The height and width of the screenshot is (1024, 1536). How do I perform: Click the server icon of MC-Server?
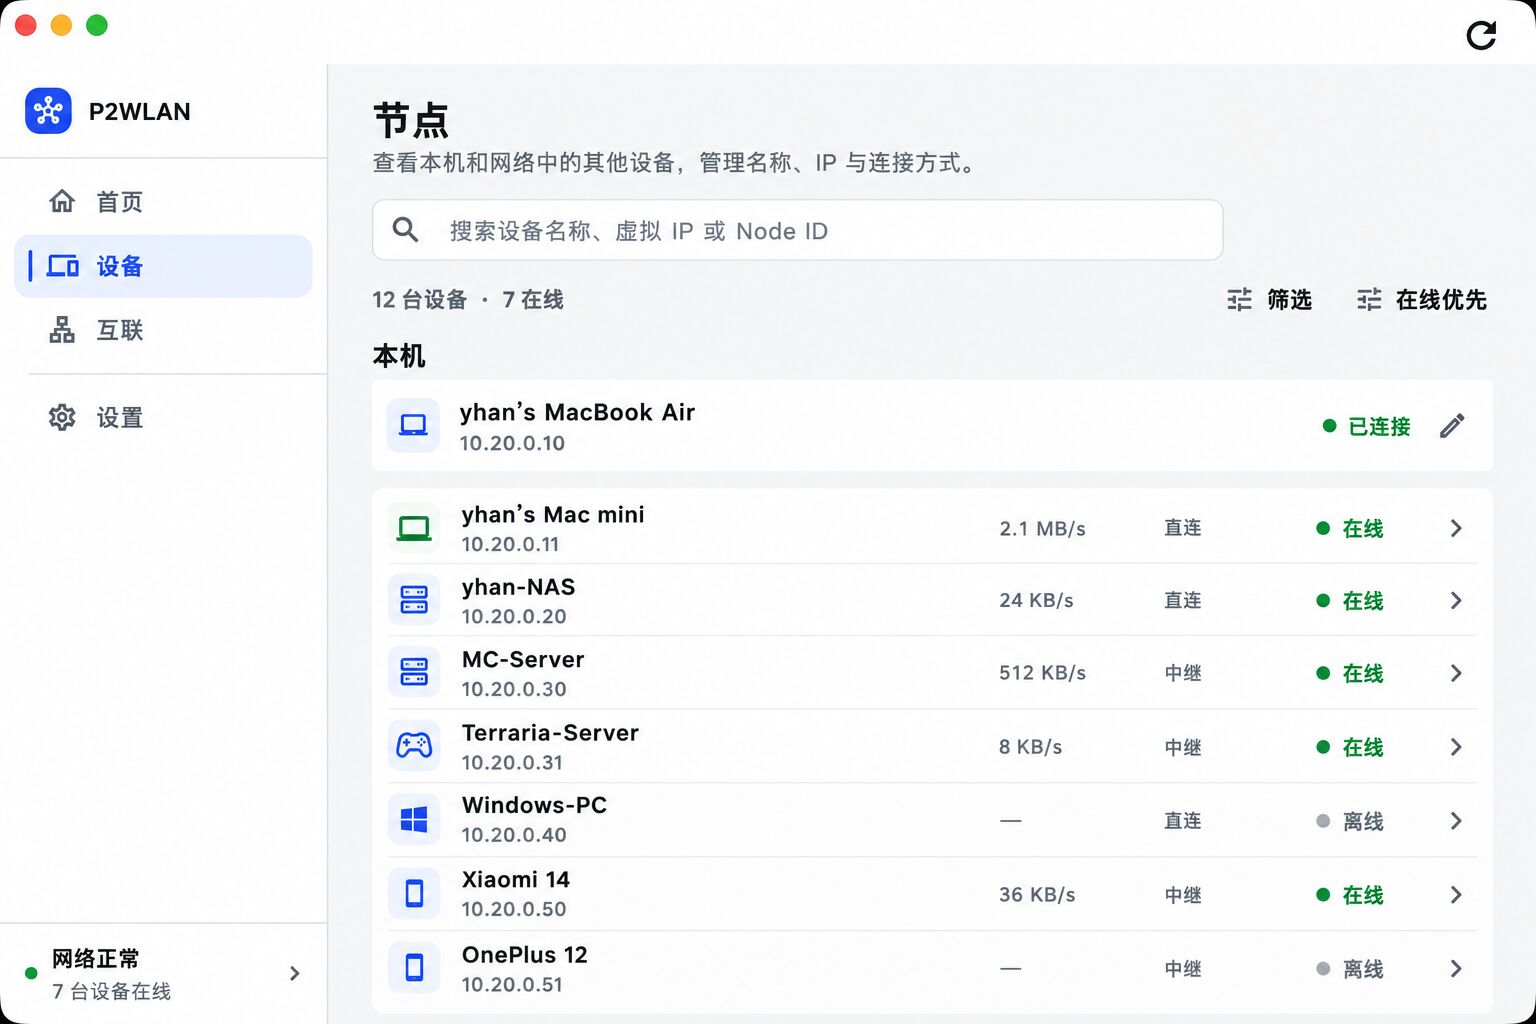click(x=414, y=672)
